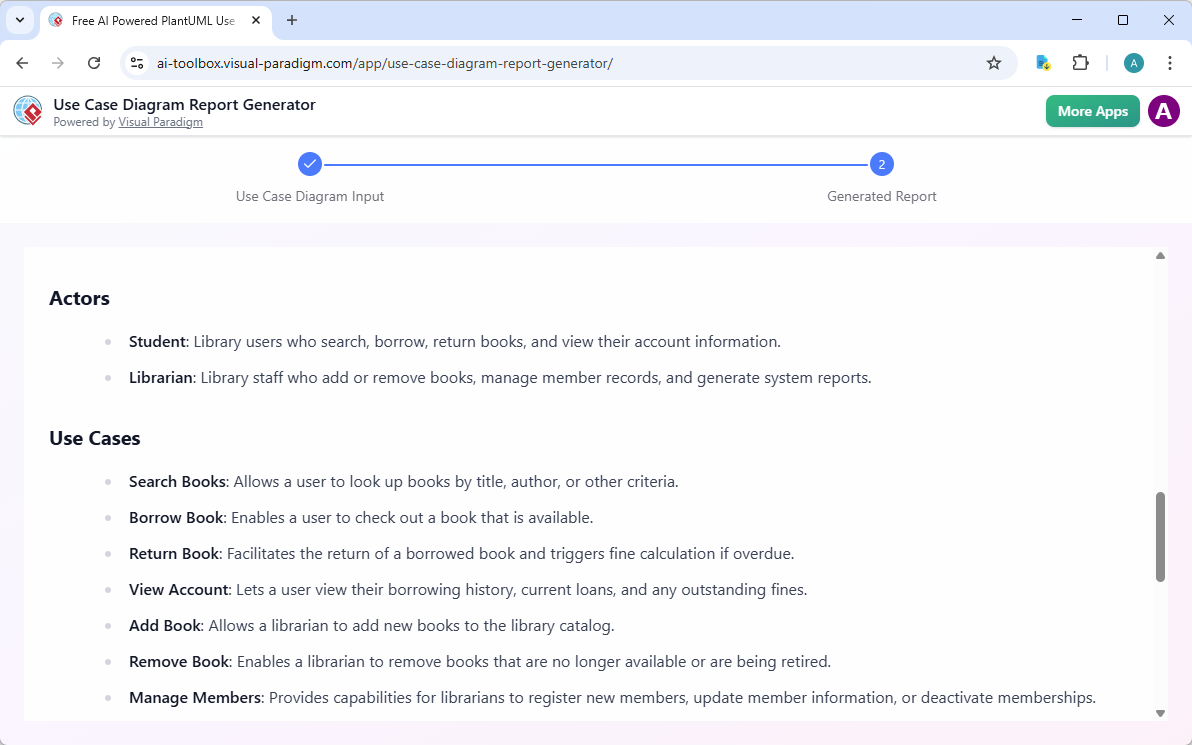The height and width of the screenshot is (745, 1192).
Task: Open a new browser tab
Action: coord(291,20)
